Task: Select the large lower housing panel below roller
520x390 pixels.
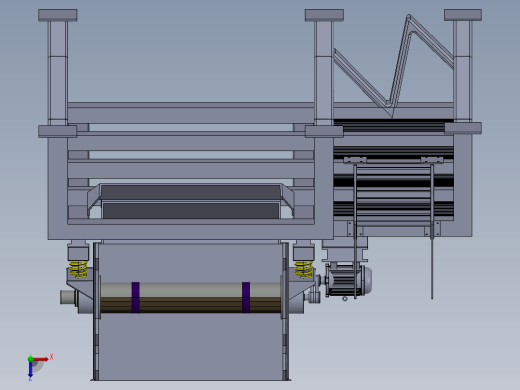Action: point(191,347)
